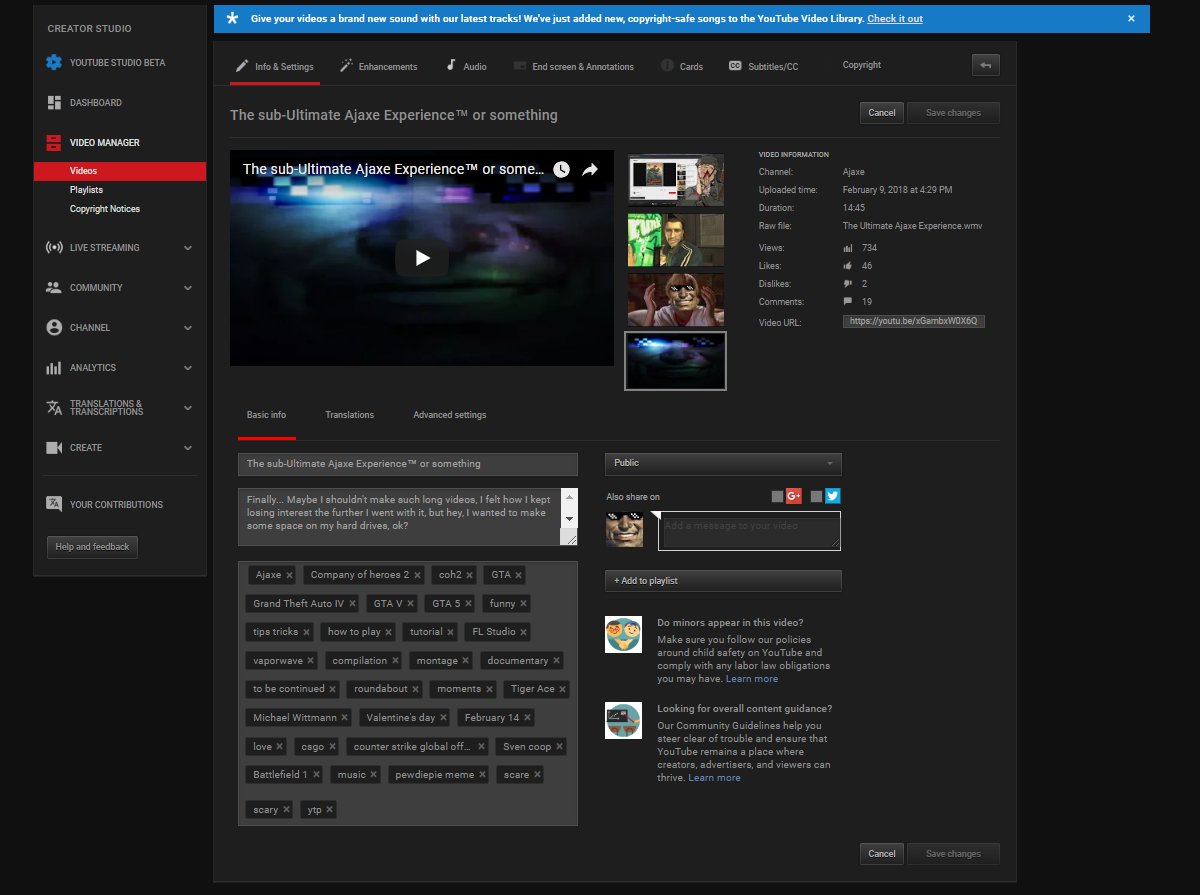
Task: Click description box scroll down arrow
Action: tap(570, 519)
